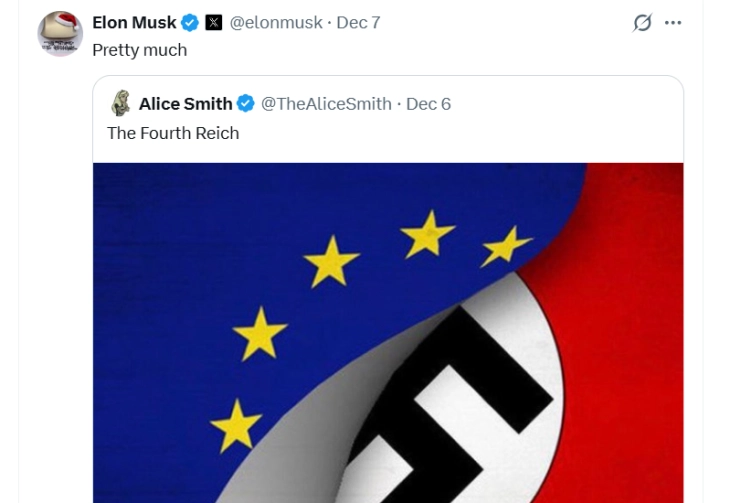Open the Elon Musk display name link
The width and height of the screenshot is (730, 503).
pyautogui.click(x=134, y=22)
